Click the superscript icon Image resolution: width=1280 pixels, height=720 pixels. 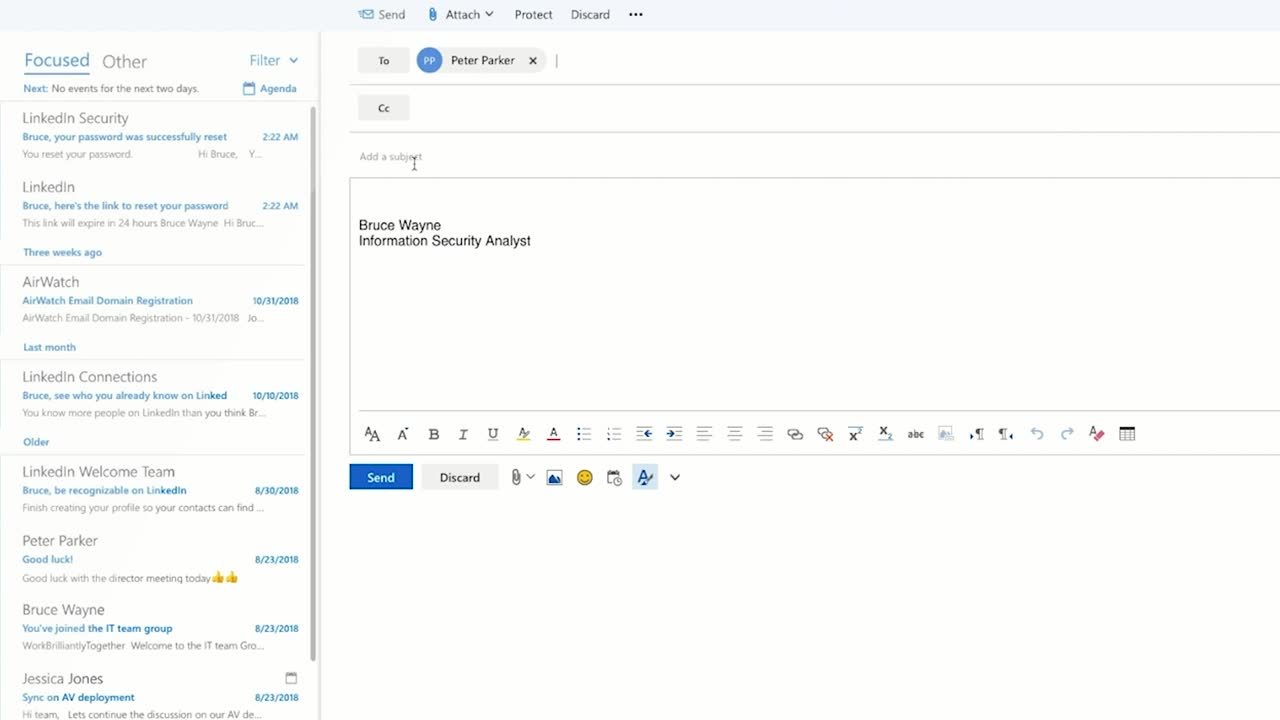855,434
